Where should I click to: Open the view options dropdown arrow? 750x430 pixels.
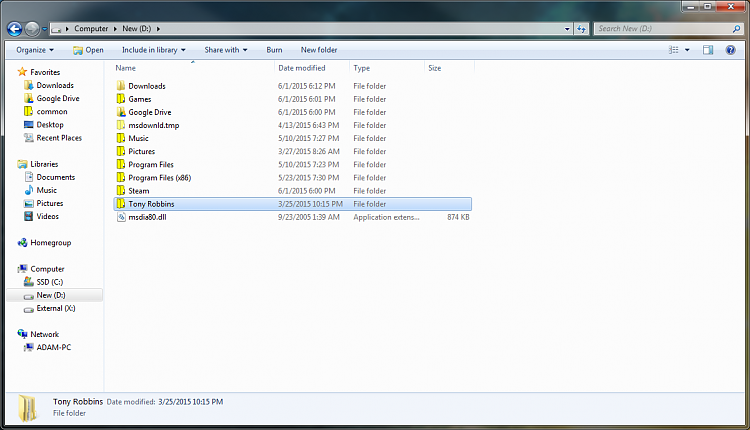tap(687, 50)
